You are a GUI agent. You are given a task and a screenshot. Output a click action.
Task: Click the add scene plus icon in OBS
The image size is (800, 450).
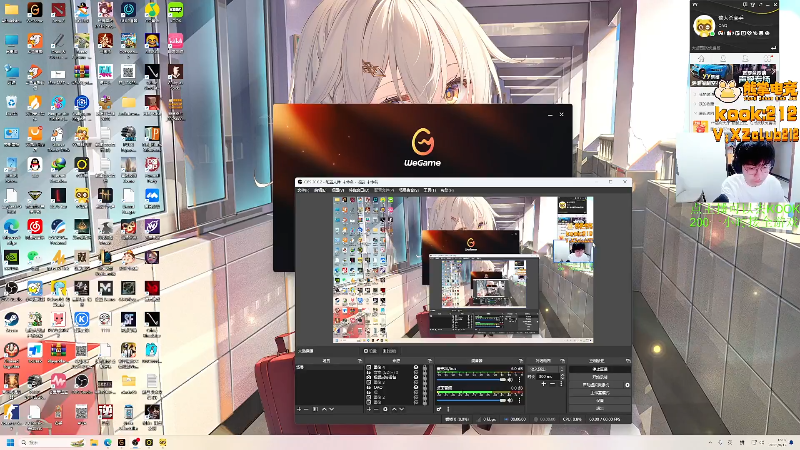299,409
